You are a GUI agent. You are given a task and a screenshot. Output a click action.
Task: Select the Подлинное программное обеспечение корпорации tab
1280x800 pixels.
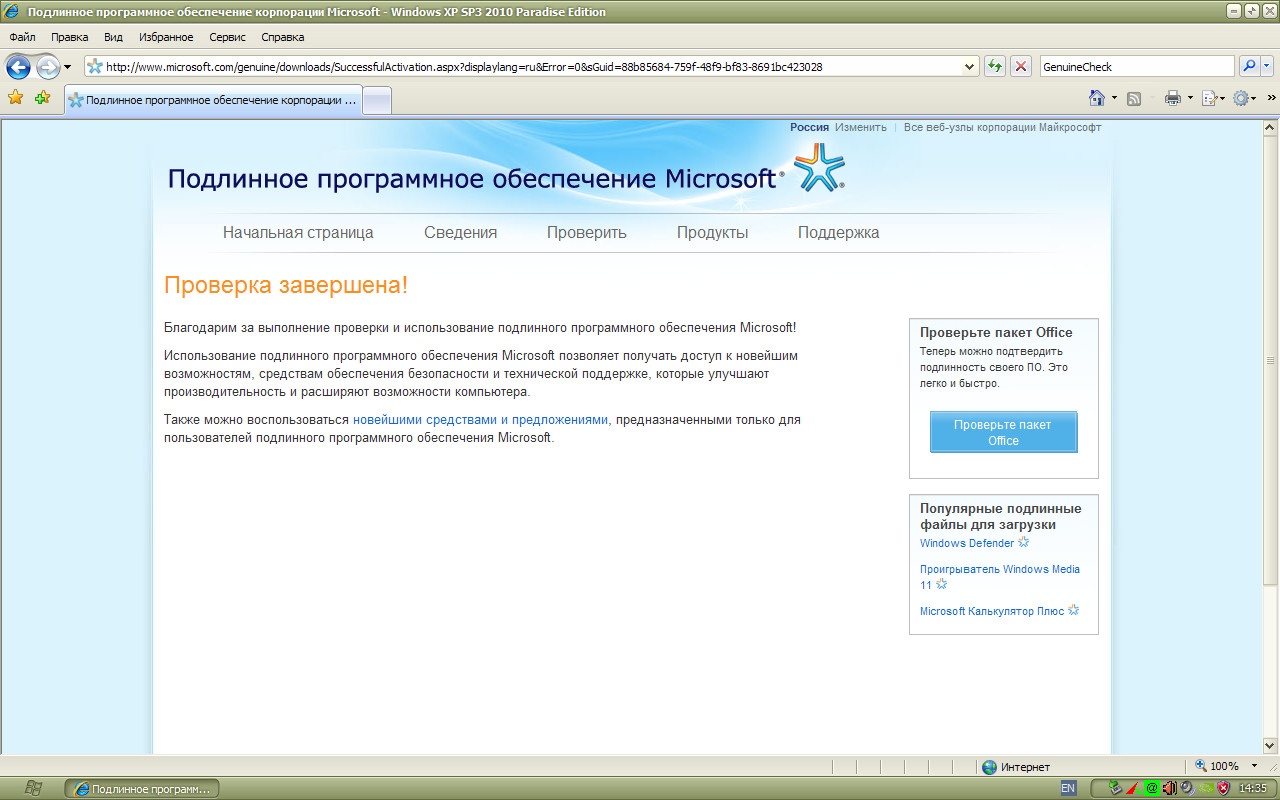(212, 100)
